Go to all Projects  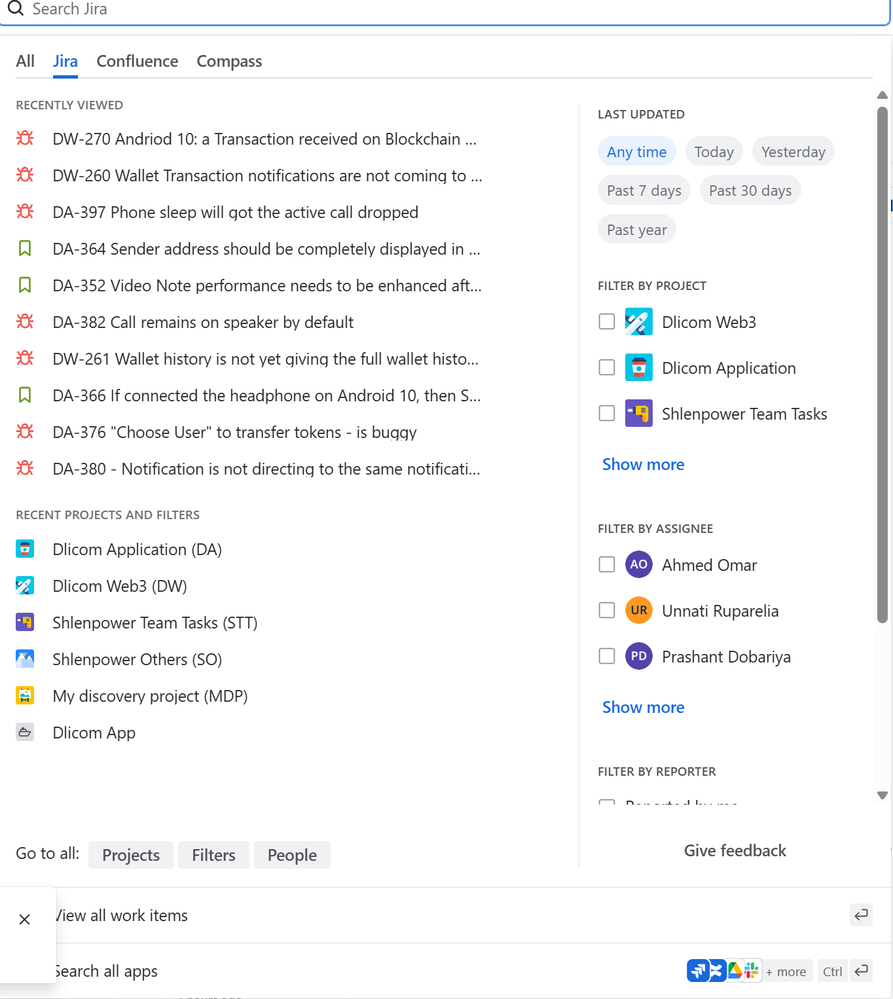click(x=131, y=855)
